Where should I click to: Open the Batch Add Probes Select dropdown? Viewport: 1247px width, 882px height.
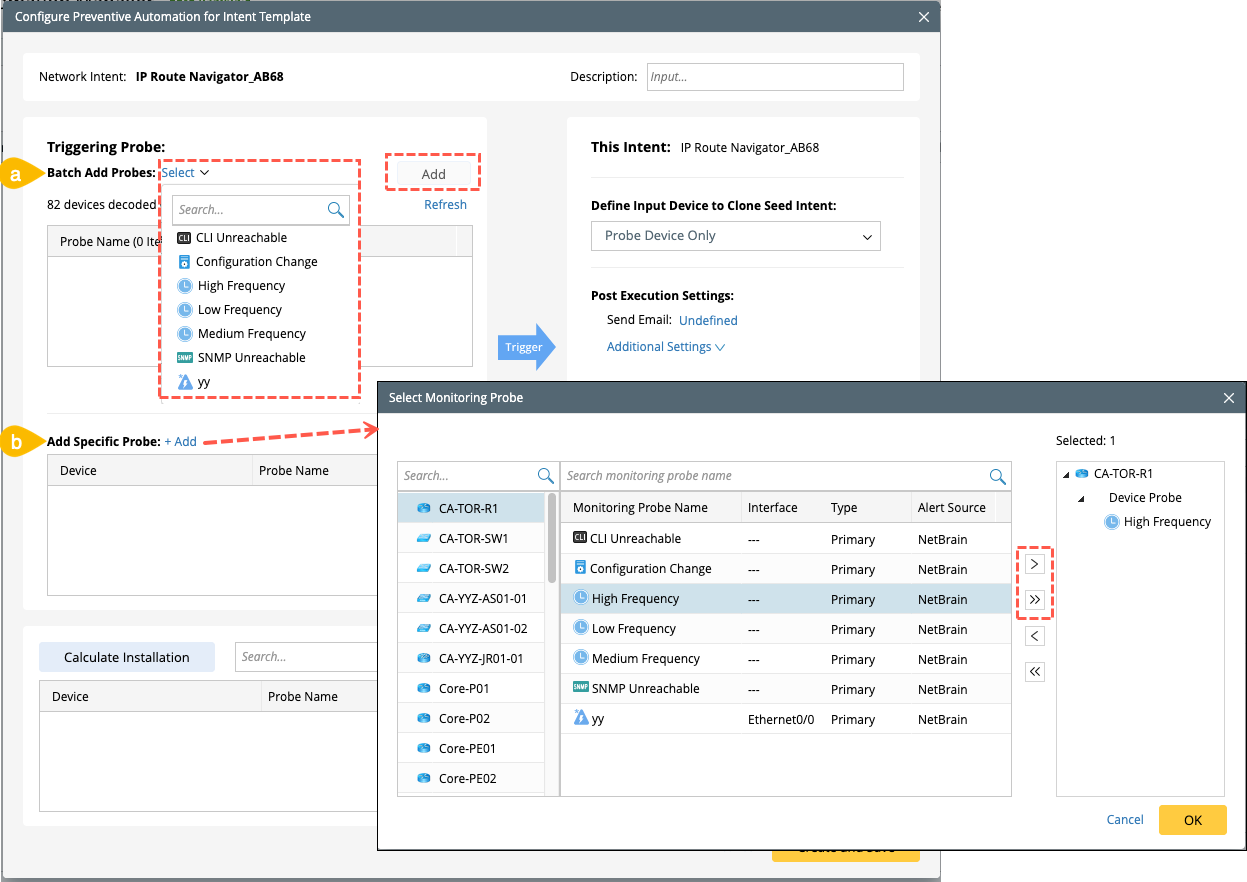click(185, 173)
